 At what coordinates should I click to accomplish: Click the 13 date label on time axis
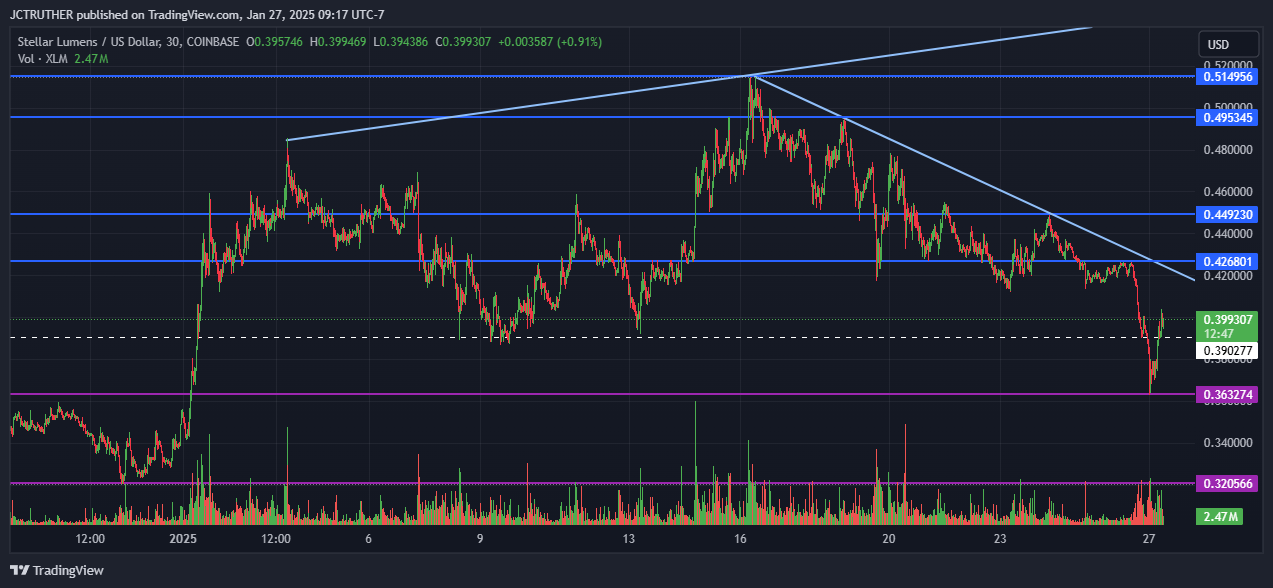click(x=629, y=539)
